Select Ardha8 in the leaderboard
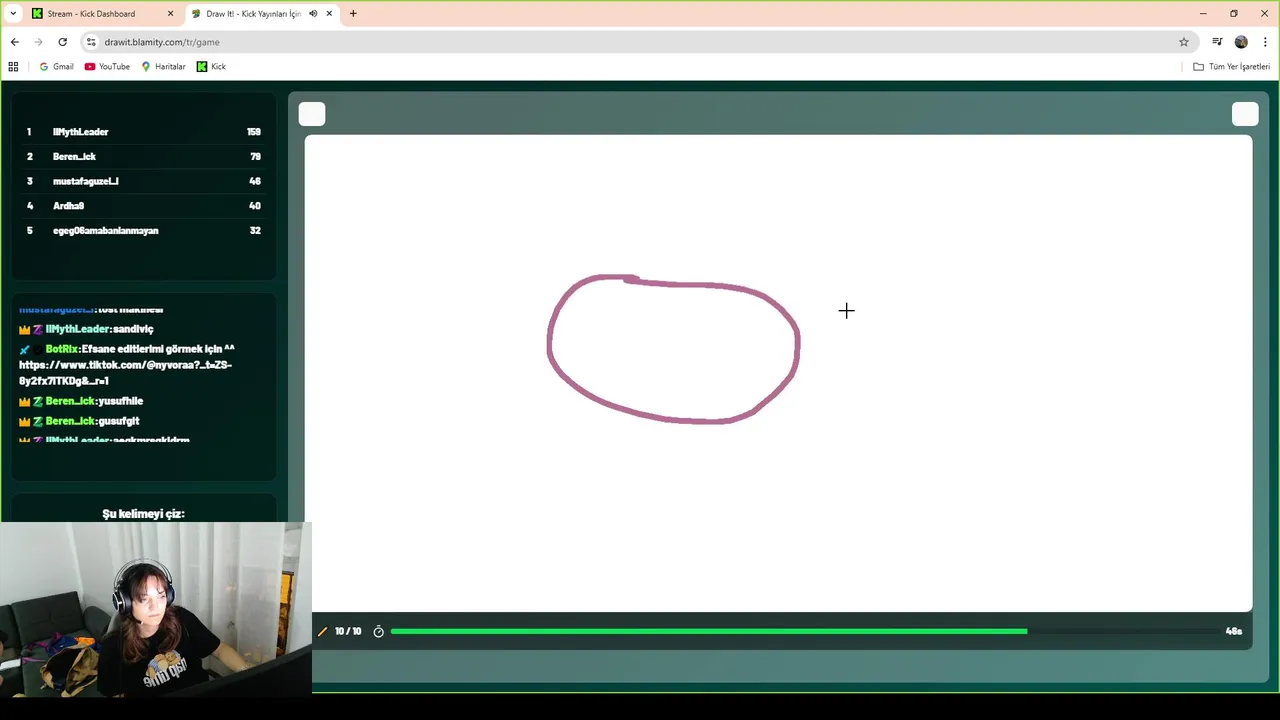This screenshot has height=720, width=1280. (68, 206)
